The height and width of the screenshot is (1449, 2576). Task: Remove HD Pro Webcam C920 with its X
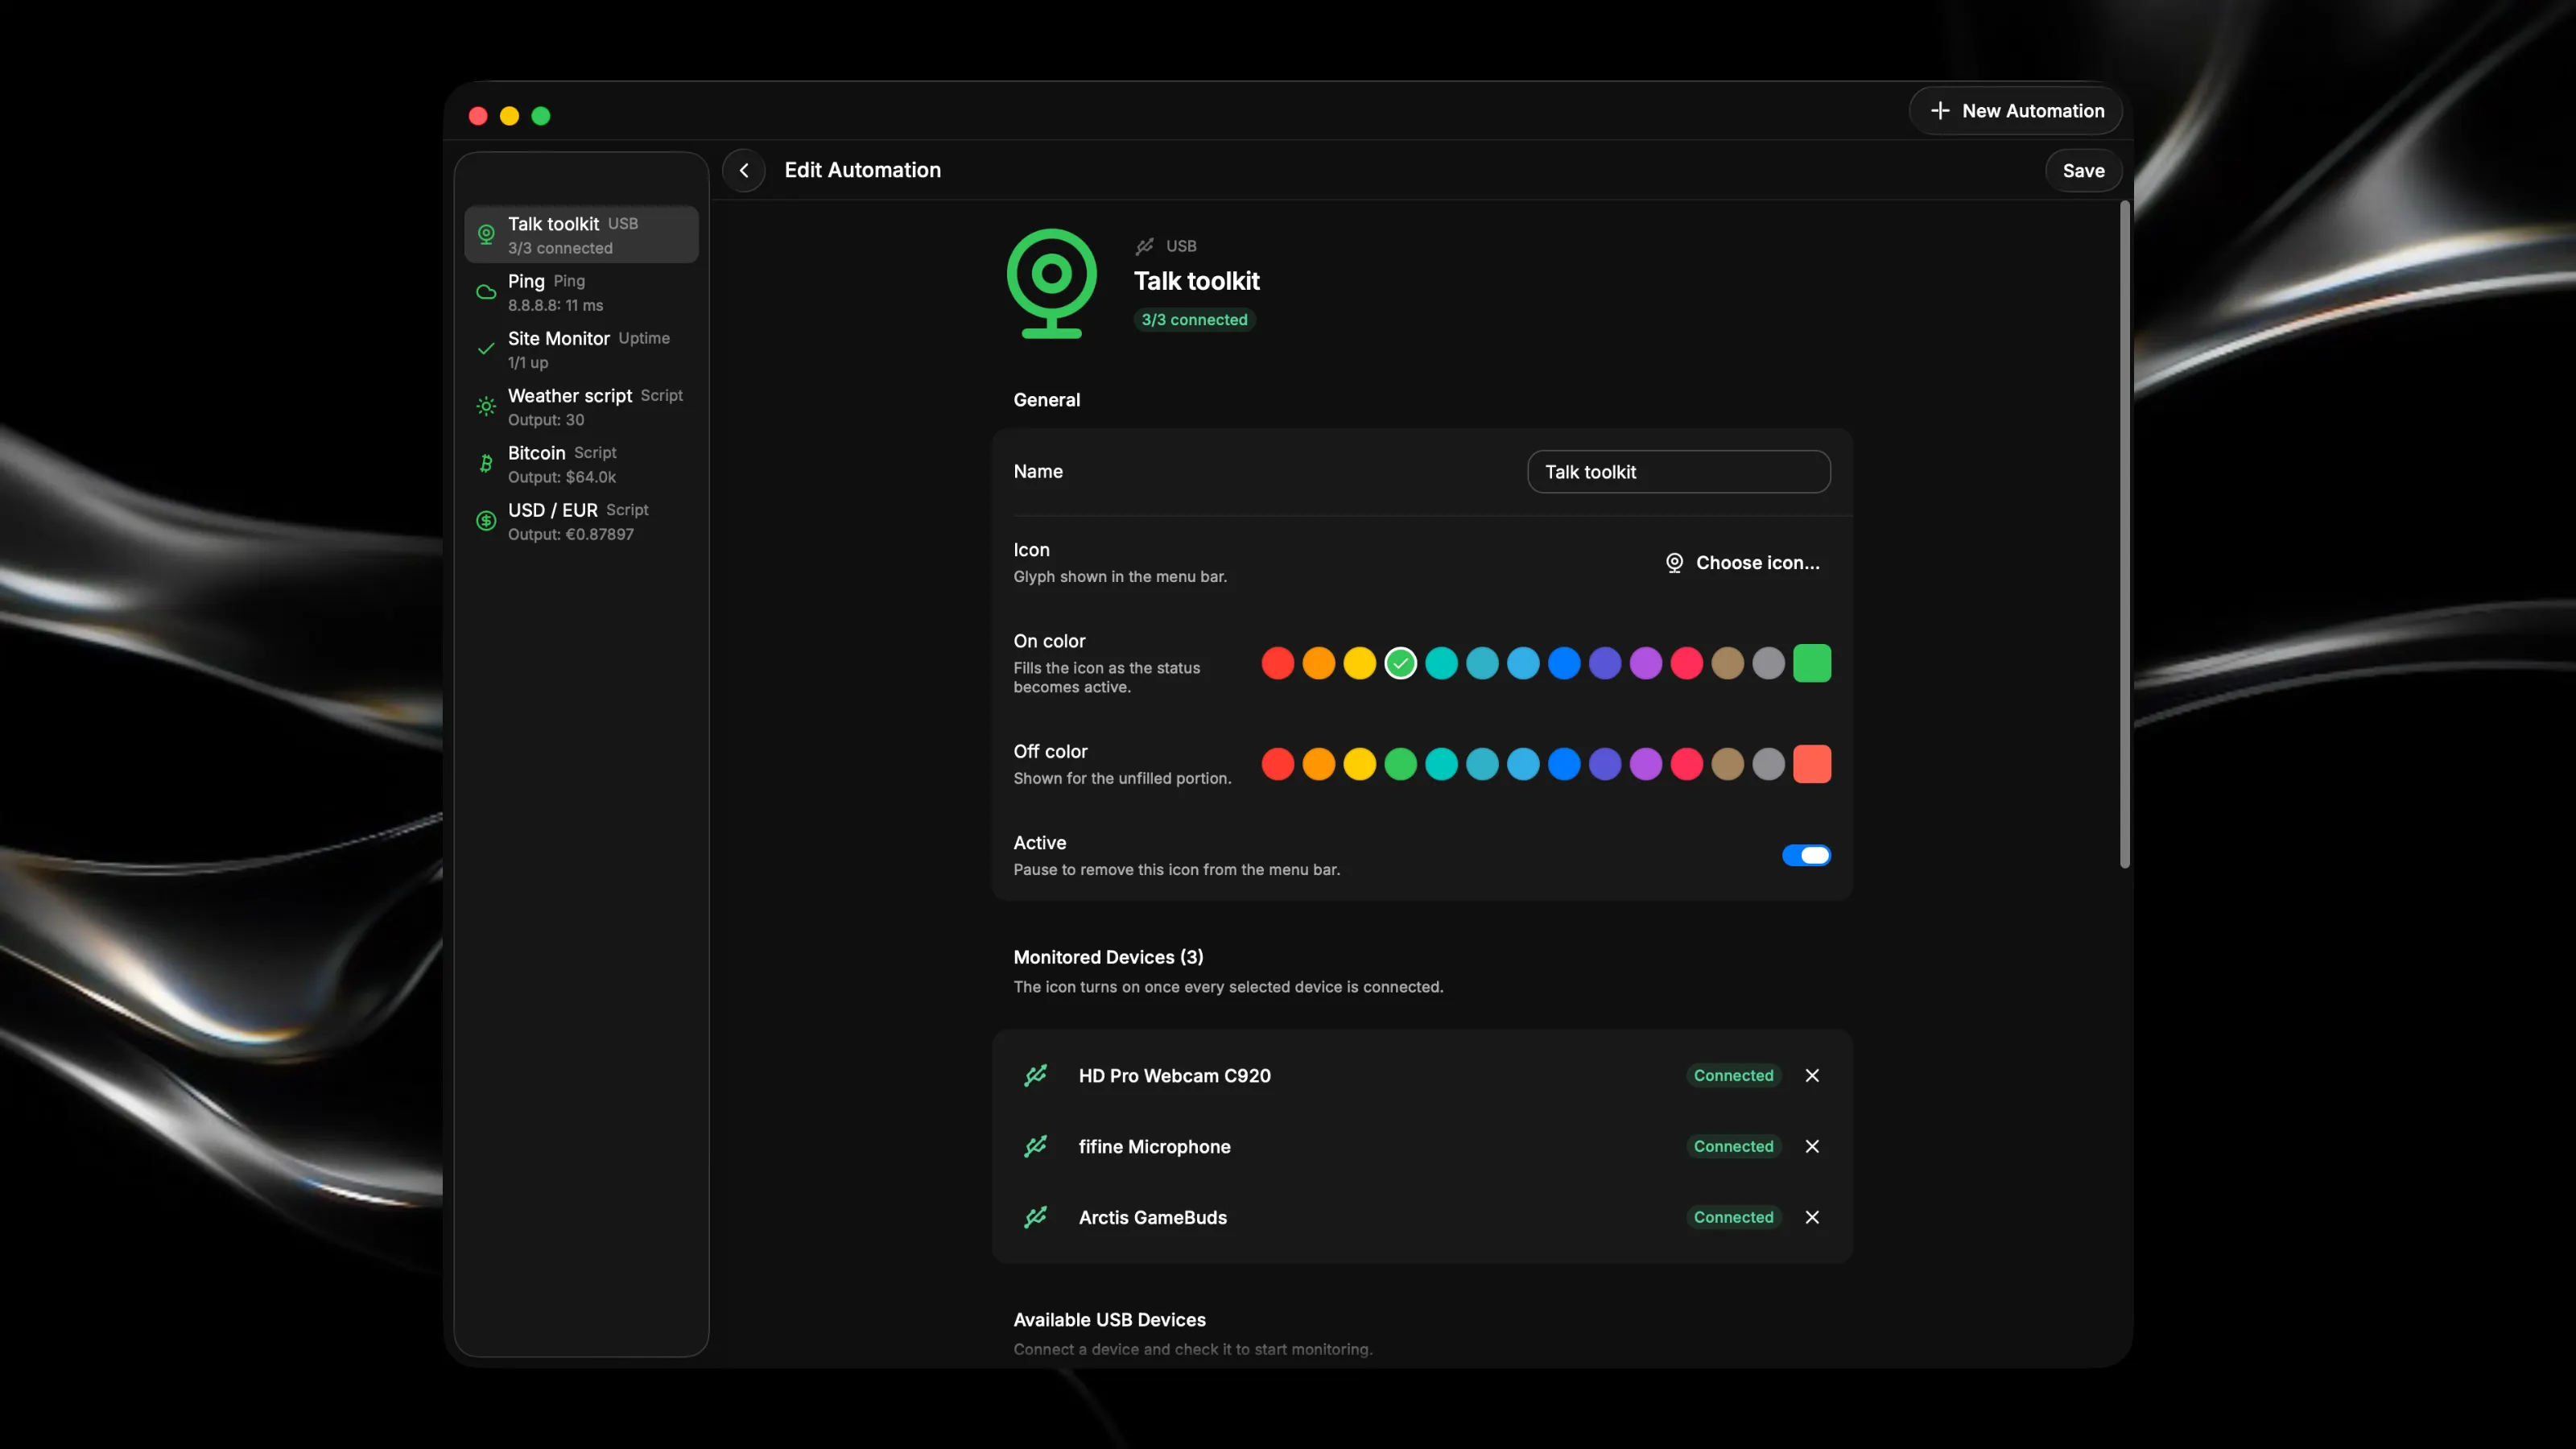(x=1812, y=1075)
